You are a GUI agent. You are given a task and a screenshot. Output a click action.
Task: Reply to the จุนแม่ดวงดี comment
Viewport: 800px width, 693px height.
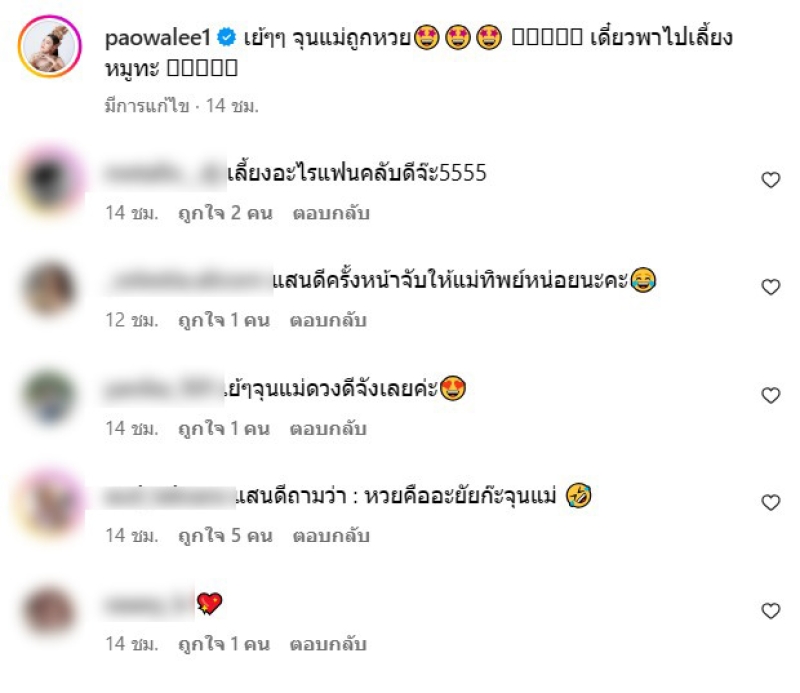point(328,429)
